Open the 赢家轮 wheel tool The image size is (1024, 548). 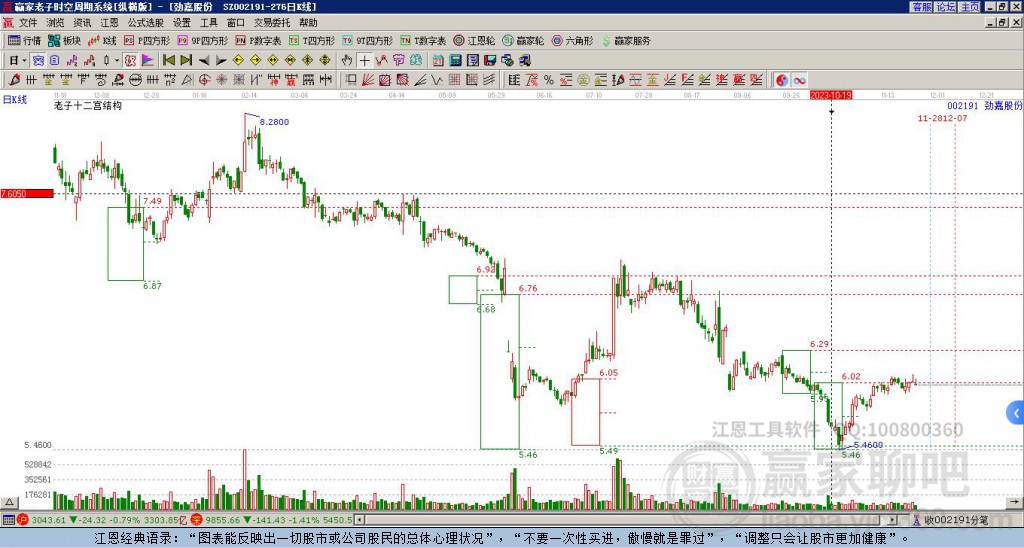[523, 41]
